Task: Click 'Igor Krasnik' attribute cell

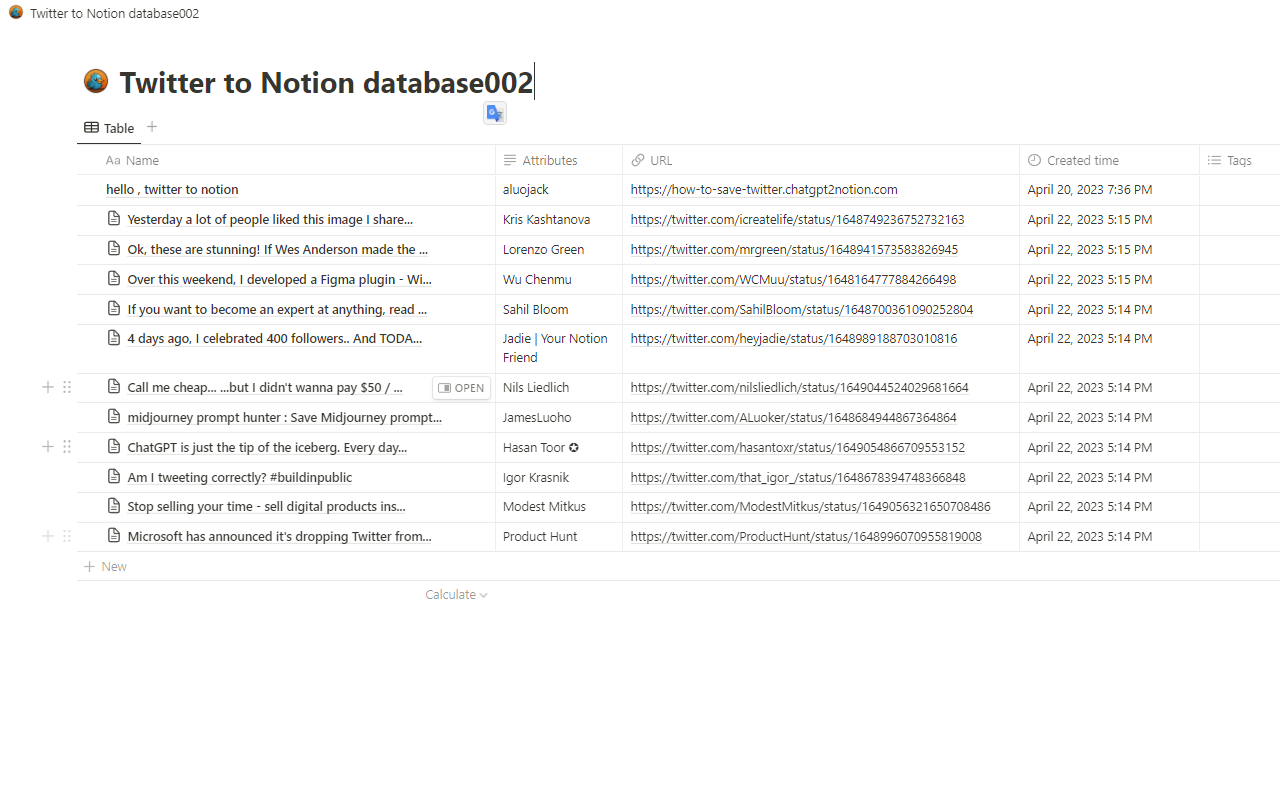Action: pos(559,477)
